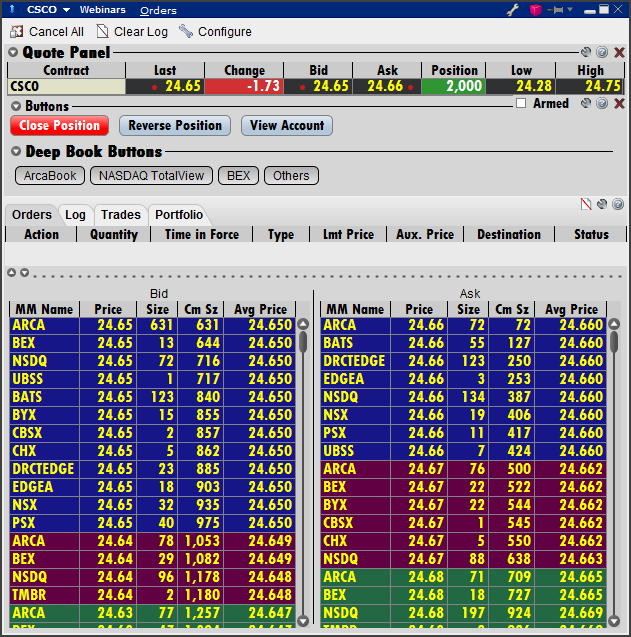
Task: Collapse the Deep Book Buttons section
Action: pos(16,152)
